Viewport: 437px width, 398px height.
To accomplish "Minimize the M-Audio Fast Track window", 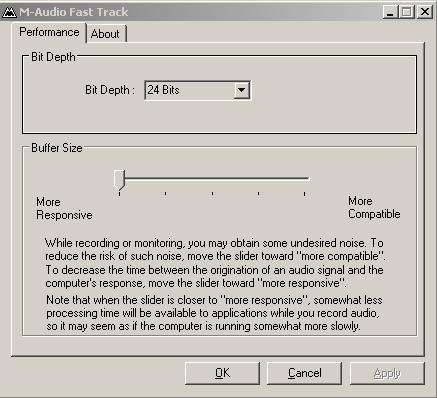I will pos(390,12).
